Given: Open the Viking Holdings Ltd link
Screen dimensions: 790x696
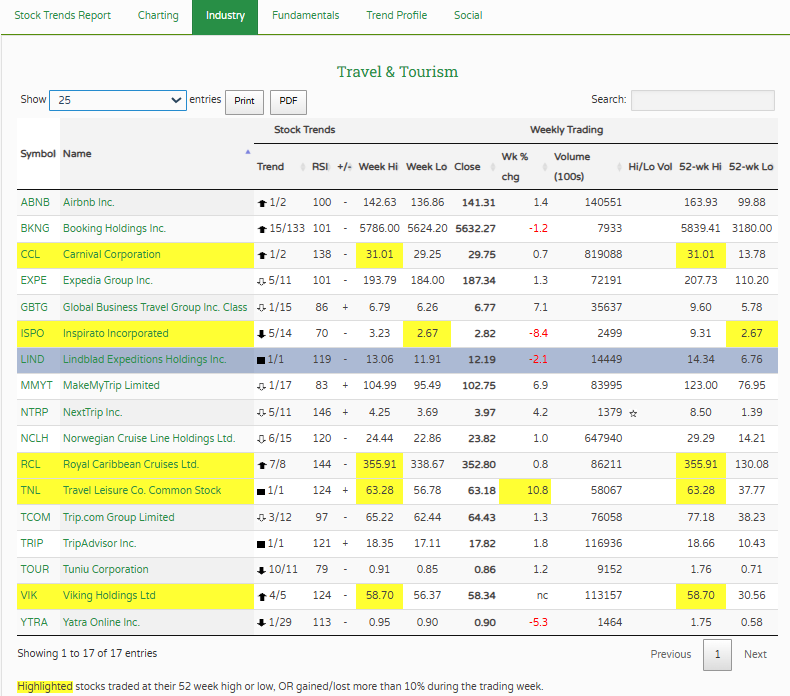Looking at the screenshot, I should pyautogui.click(x=109, y=596).
